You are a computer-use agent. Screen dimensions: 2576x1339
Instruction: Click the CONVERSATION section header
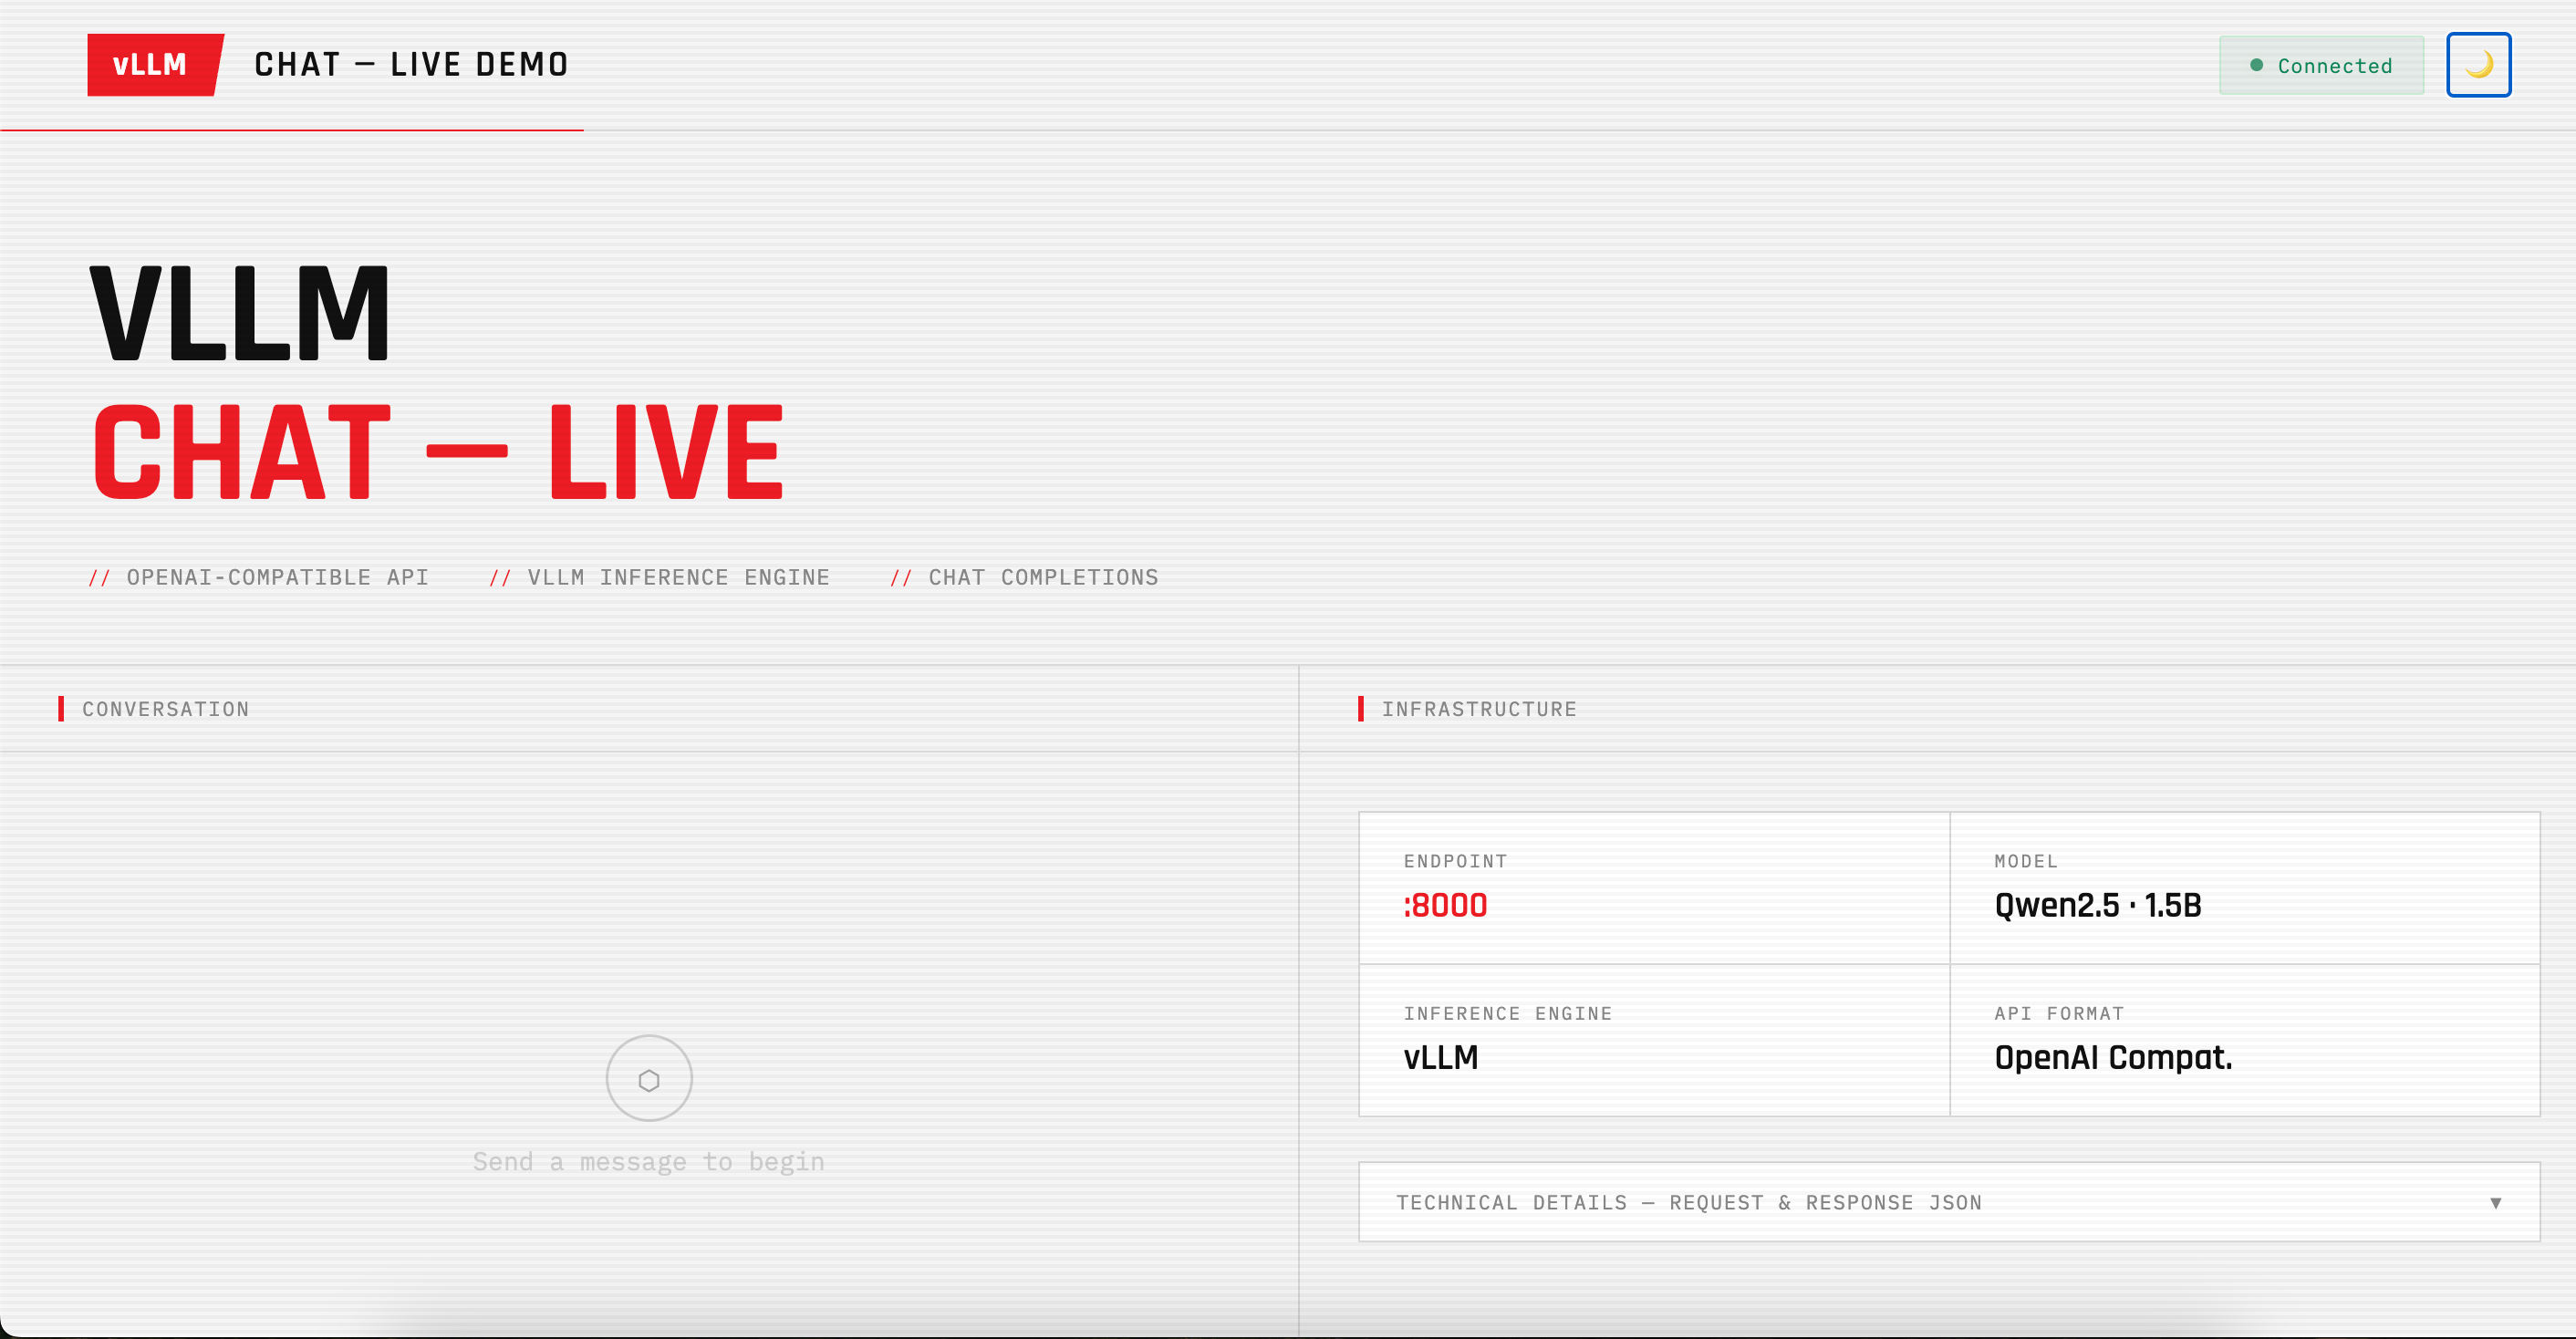click(x=166, y=709)
